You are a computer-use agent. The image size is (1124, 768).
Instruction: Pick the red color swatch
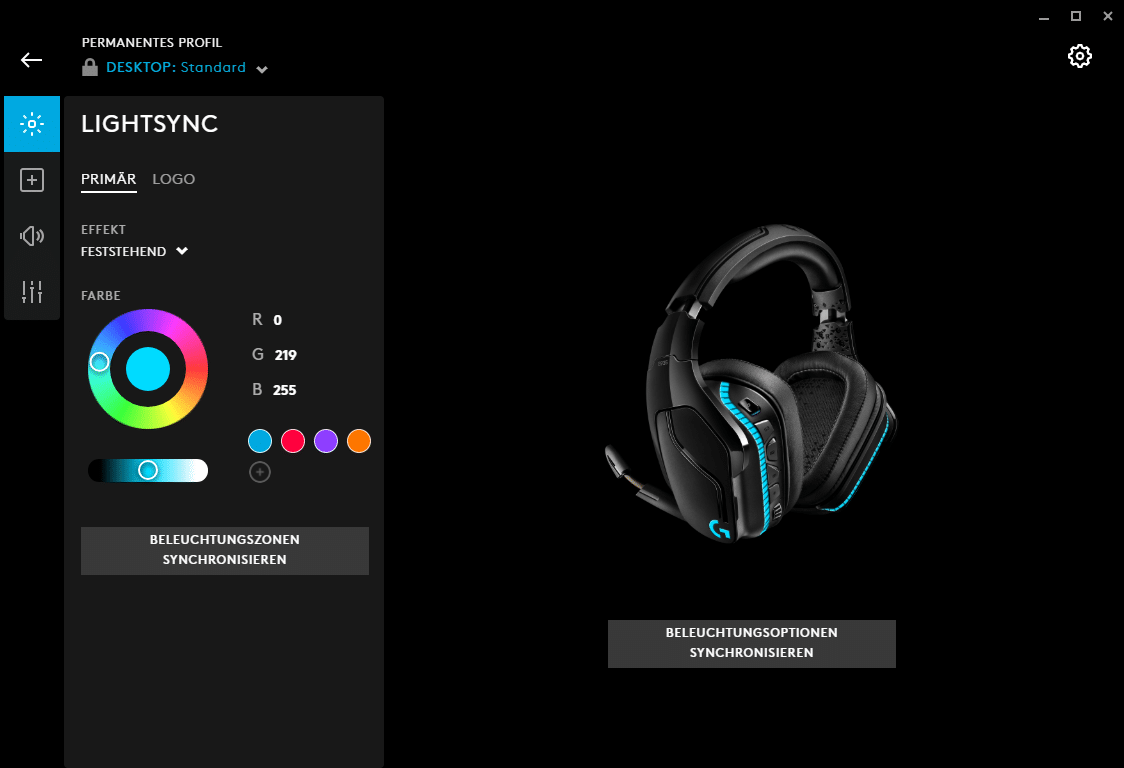pyautogui.click(x=292, y=441)
